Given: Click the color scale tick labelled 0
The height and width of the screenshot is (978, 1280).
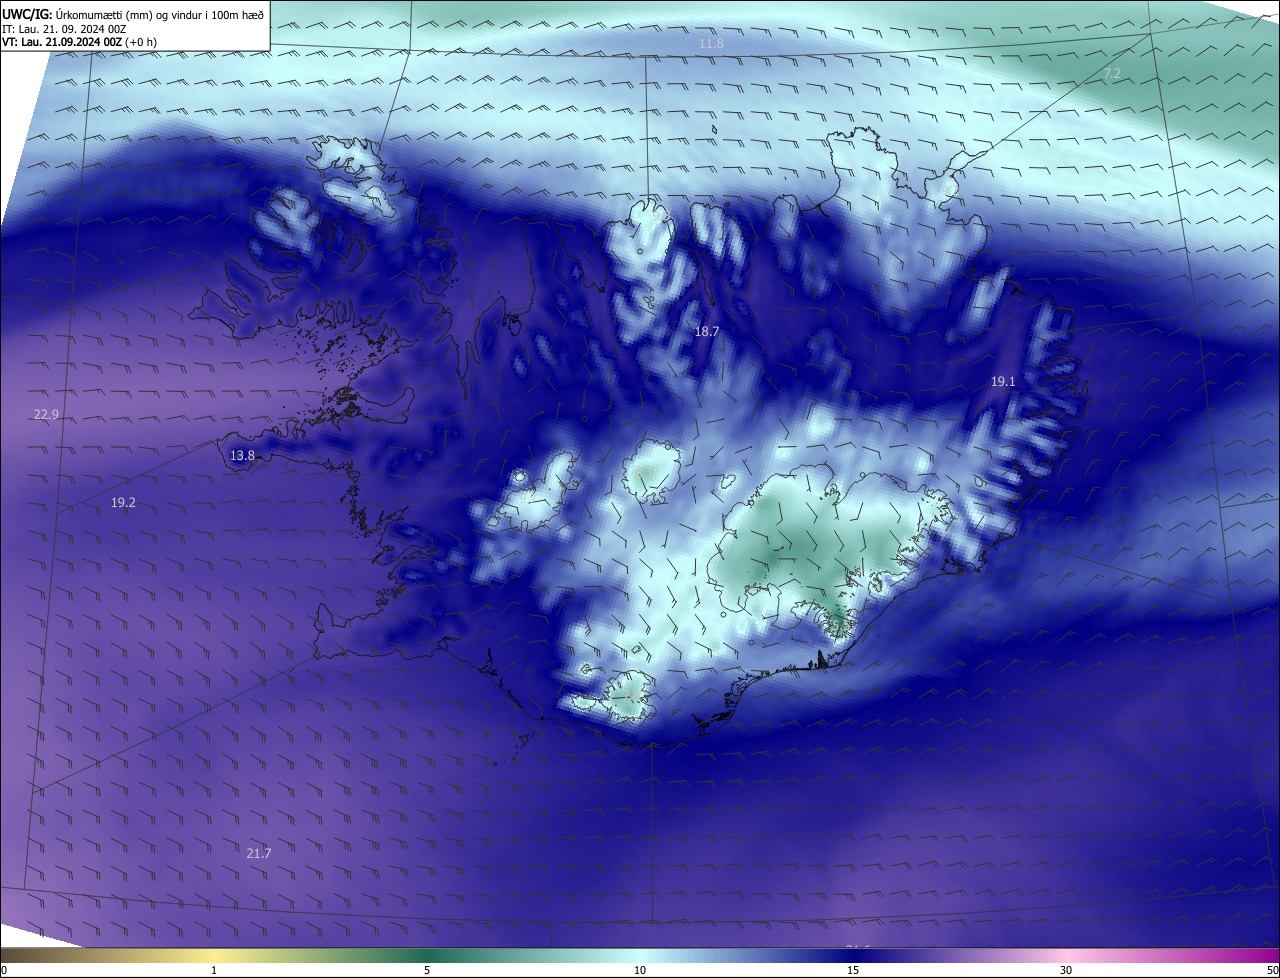Looking at the screenshot, I should click(4, 970).
